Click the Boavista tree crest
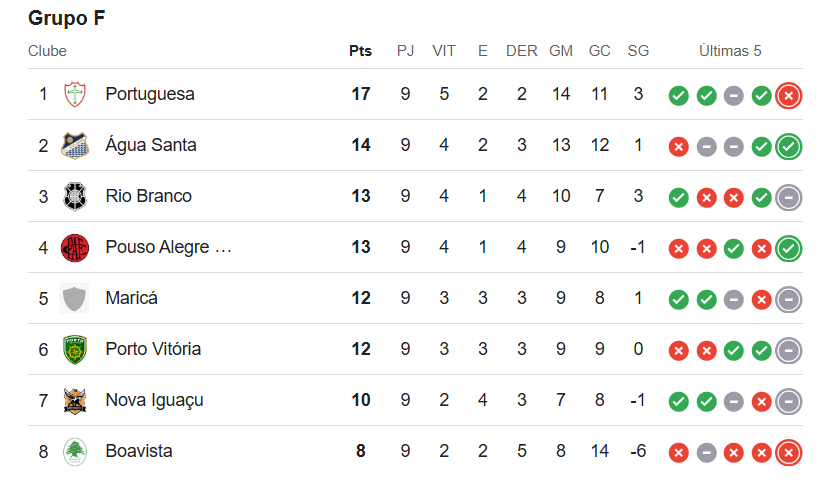Image resolution: width=832 pixels, height=490 pixels. pos(75,452)
